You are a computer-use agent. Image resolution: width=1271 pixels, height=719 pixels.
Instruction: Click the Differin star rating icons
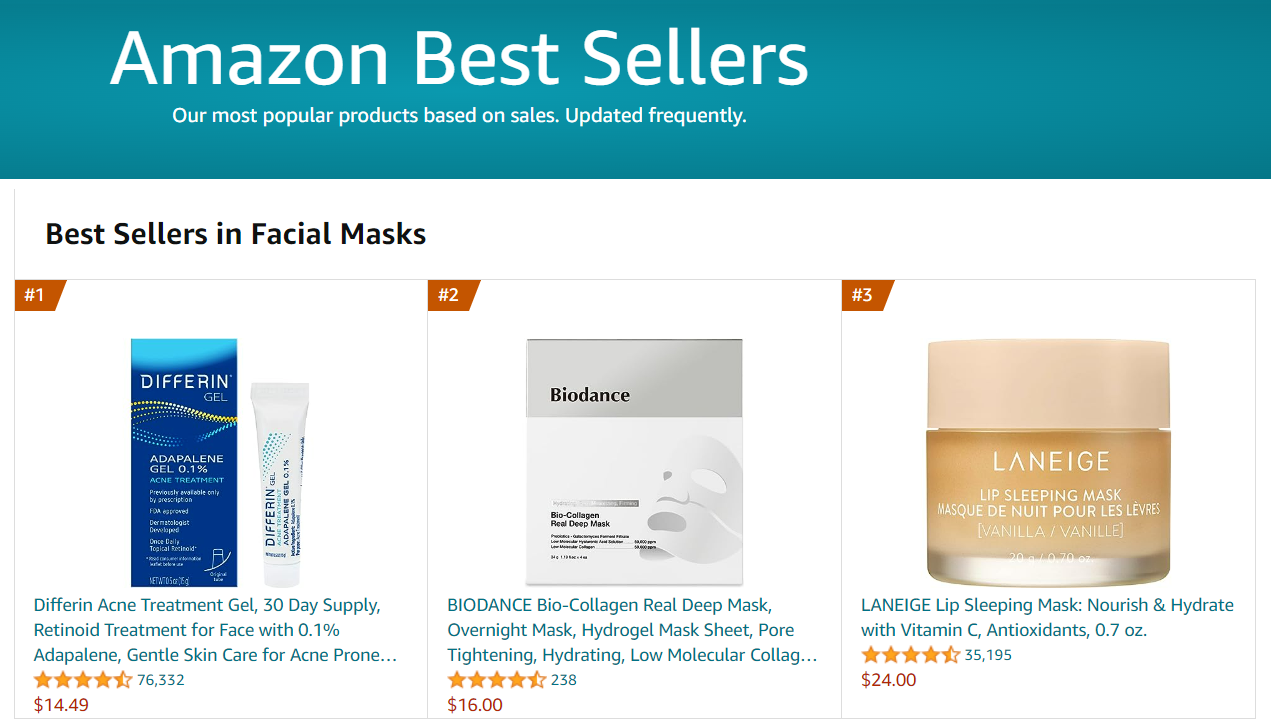pyautogui.click(x=83, y=680)
